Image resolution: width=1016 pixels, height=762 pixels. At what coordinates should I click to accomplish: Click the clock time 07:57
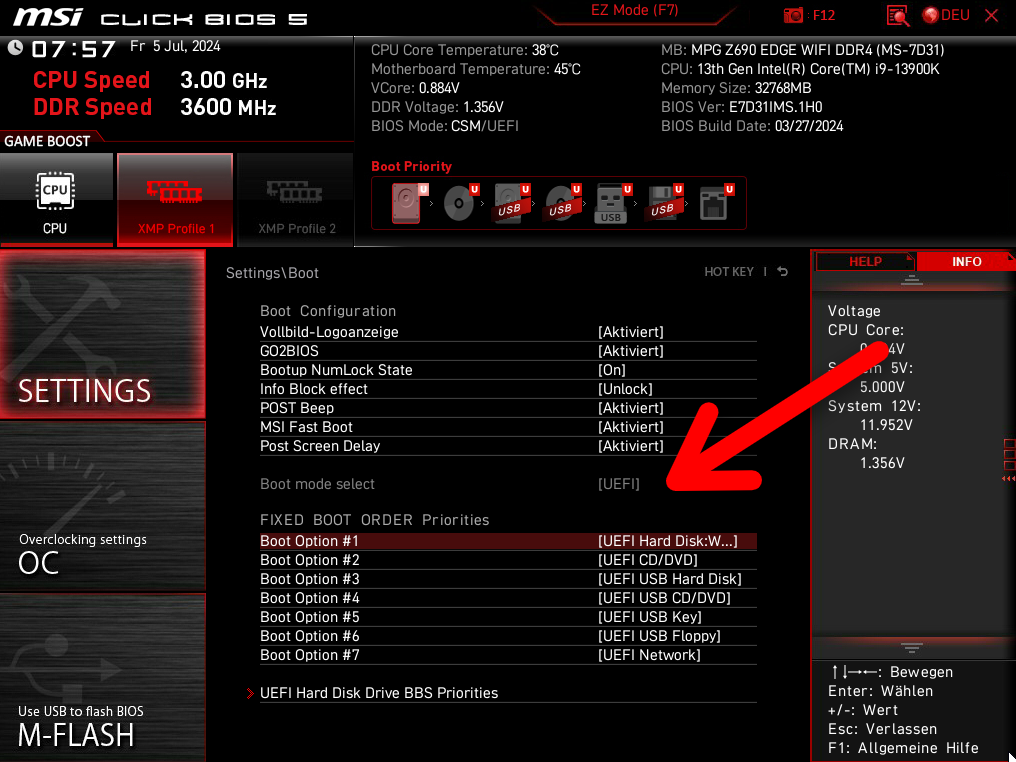tap(73, 49)
